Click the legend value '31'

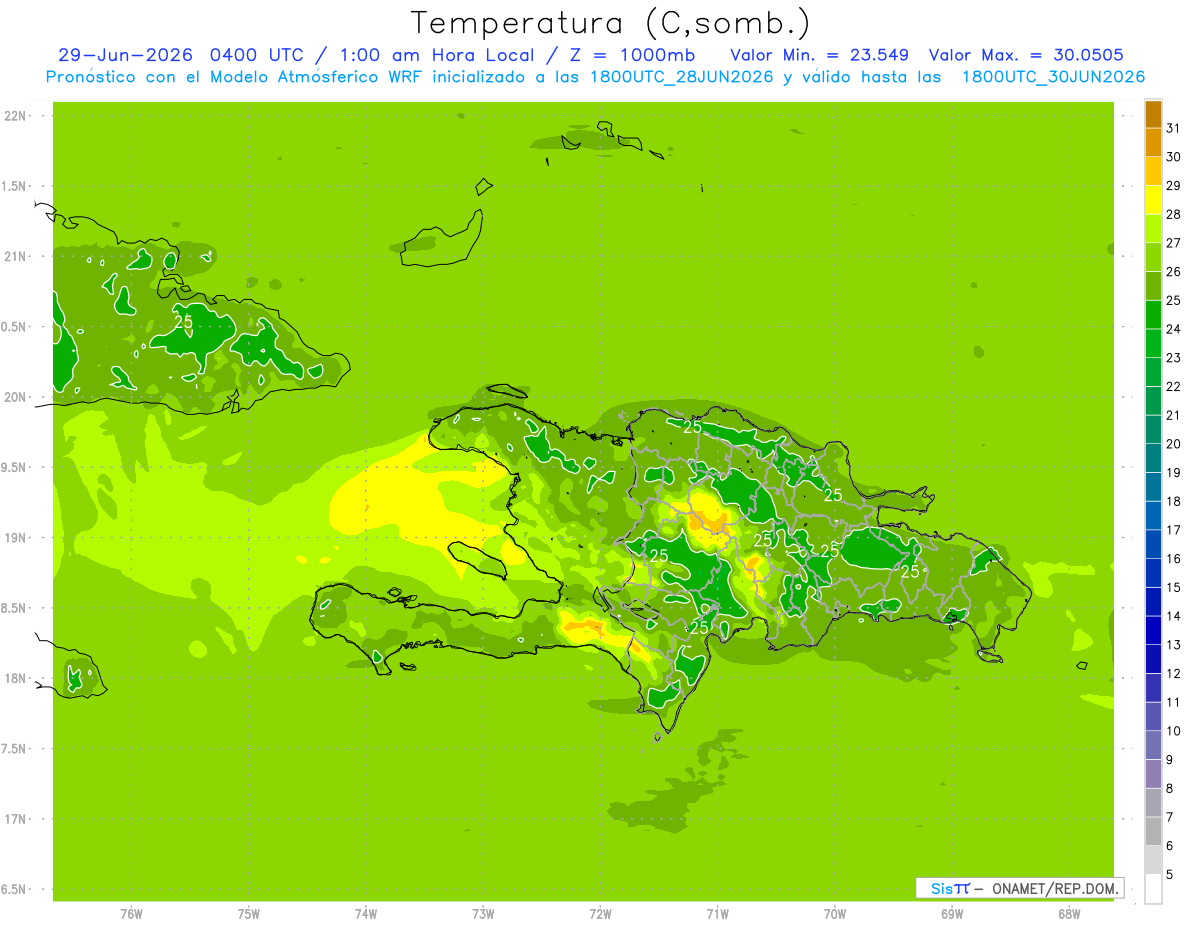(1173, 128)
